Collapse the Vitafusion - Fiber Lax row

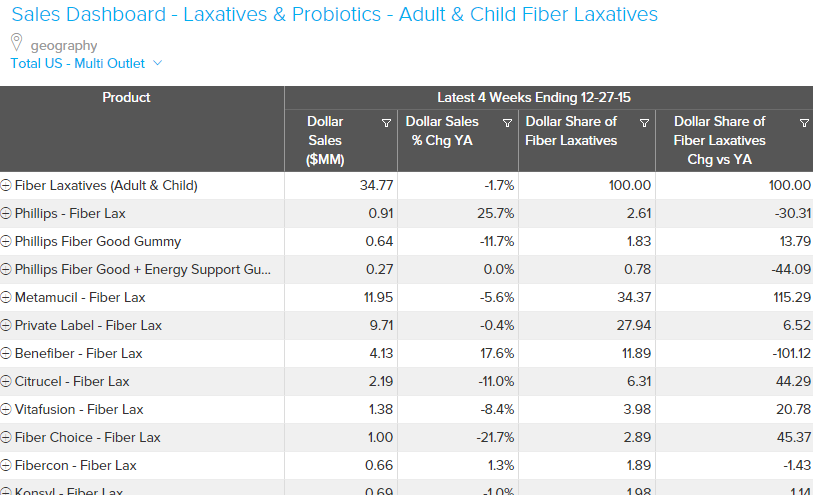(6, 410)
